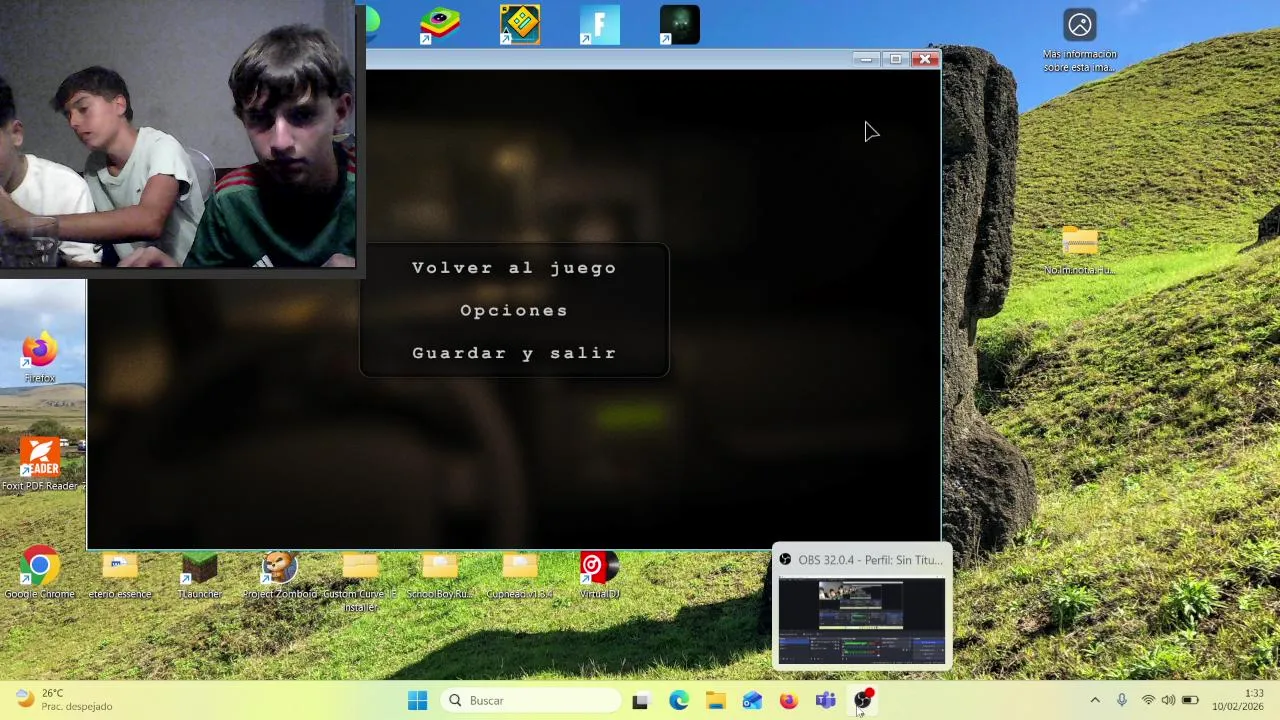
Task: Launch the TLauncher desktop shortcut
Action: pyautogui.click(x=200, y=574)
